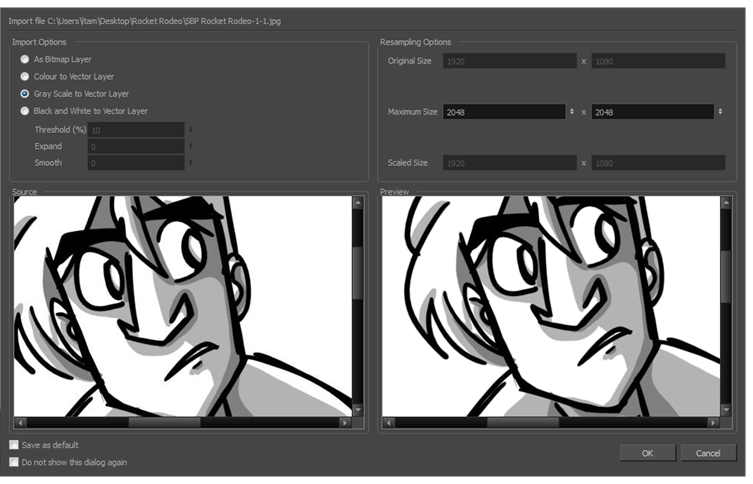Viewport: 753px width, 484px height.
Task: Adjust the Maximum Size width stepper arrows
Action: point(571,111)
